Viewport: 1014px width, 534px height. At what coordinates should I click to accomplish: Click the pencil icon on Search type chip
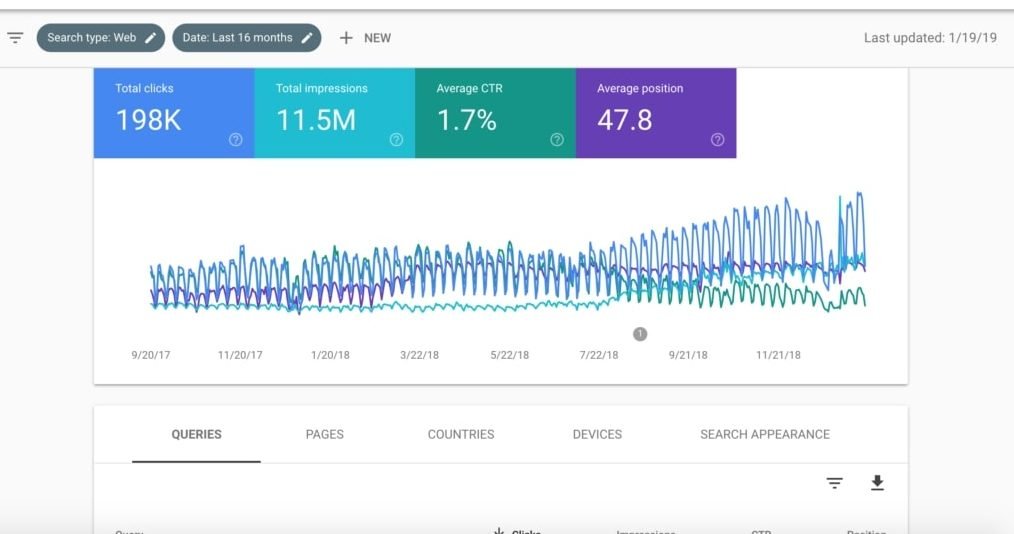click(151, 37)
